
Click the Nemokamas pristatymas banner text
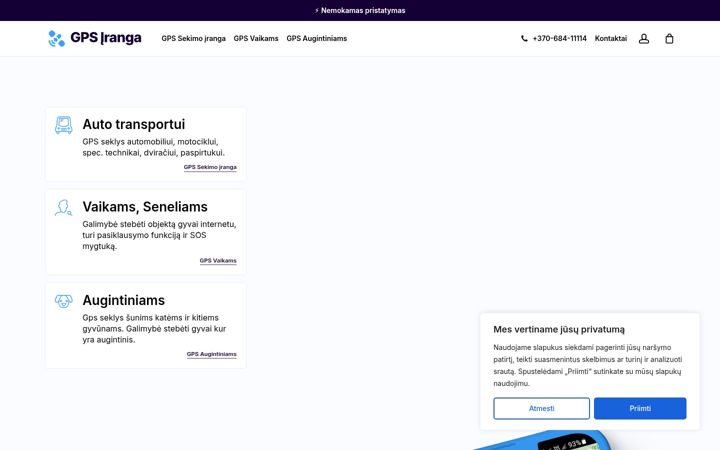pyautogui.click(x=360, y=10)
